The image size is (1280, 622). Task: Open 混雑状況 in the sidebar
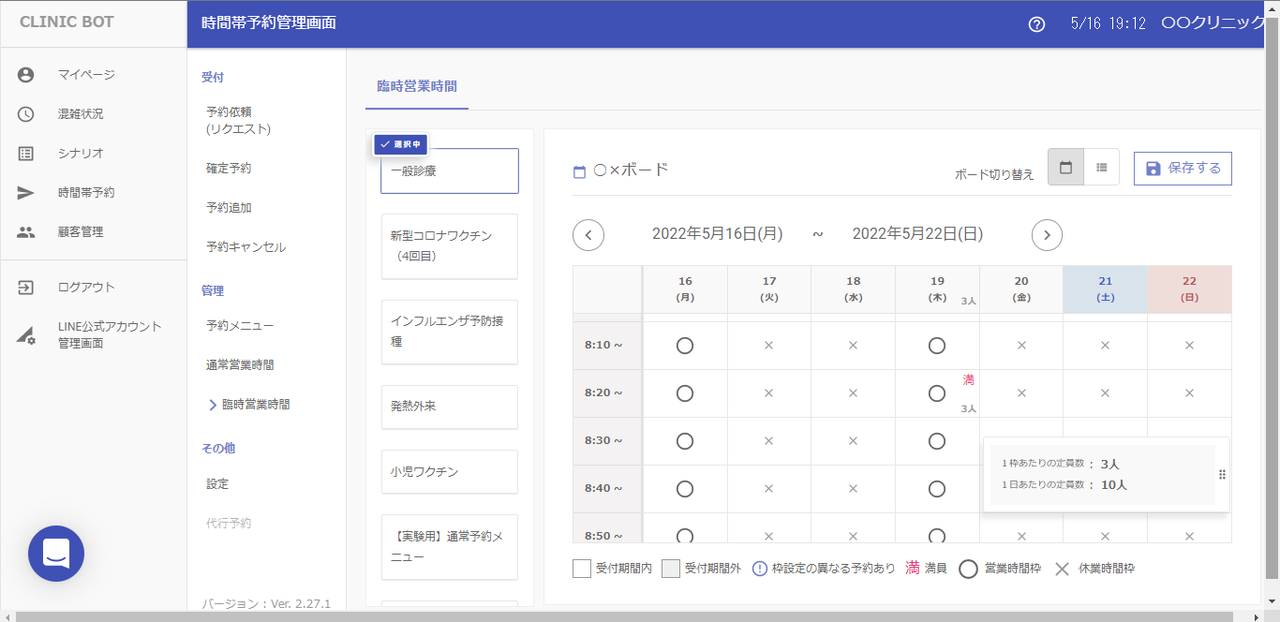coord(80,114)
